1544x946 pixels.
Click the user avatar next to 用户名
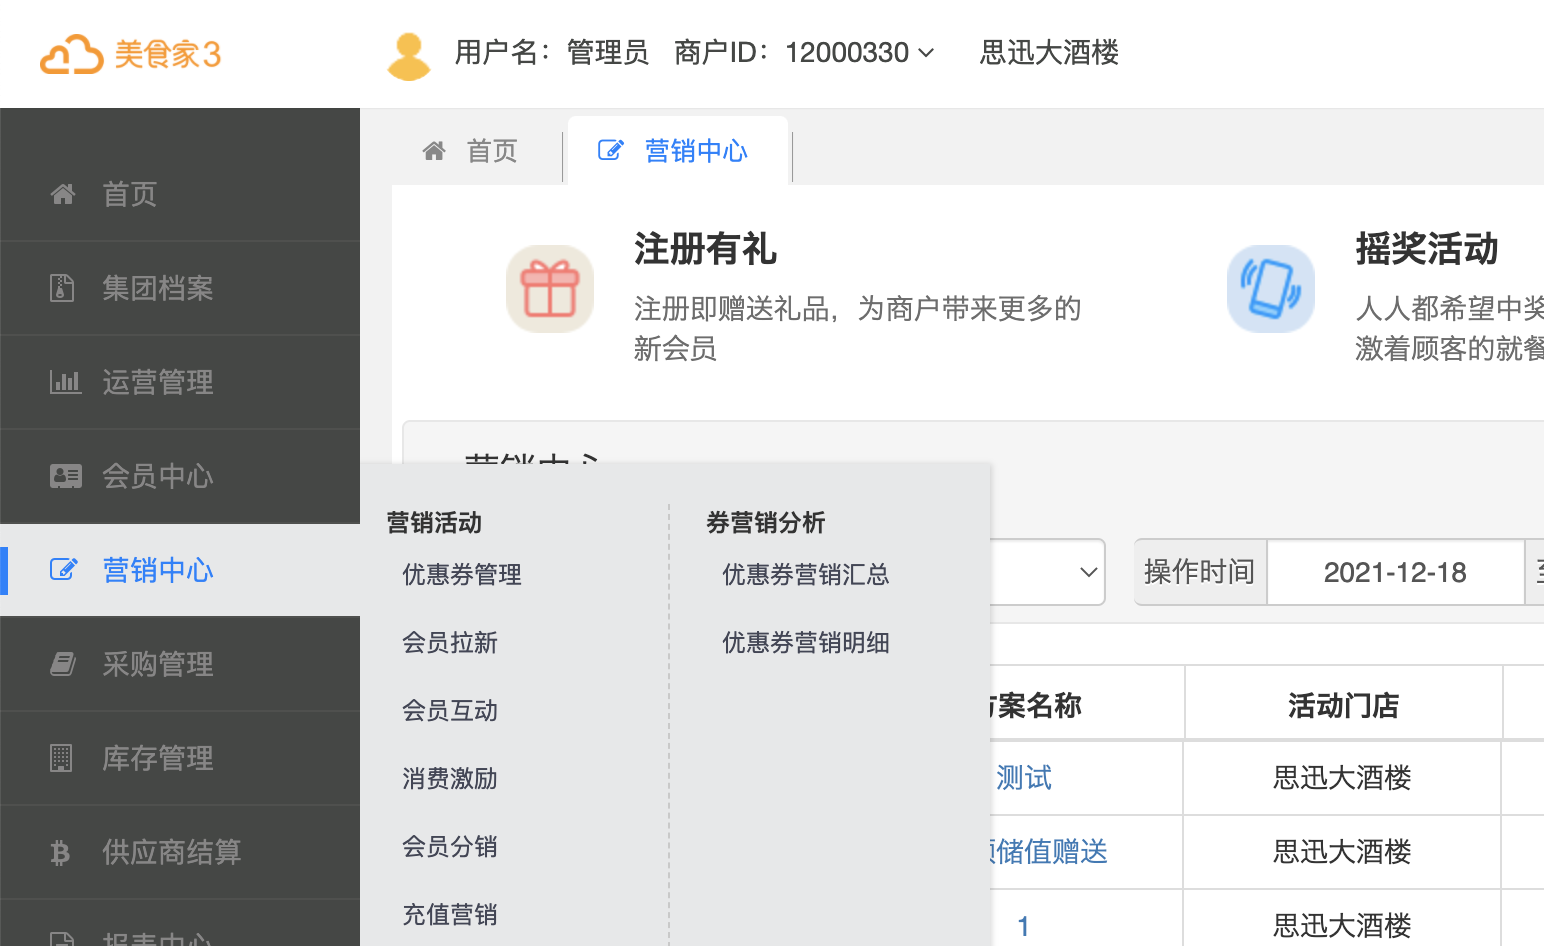coord(409,52)
